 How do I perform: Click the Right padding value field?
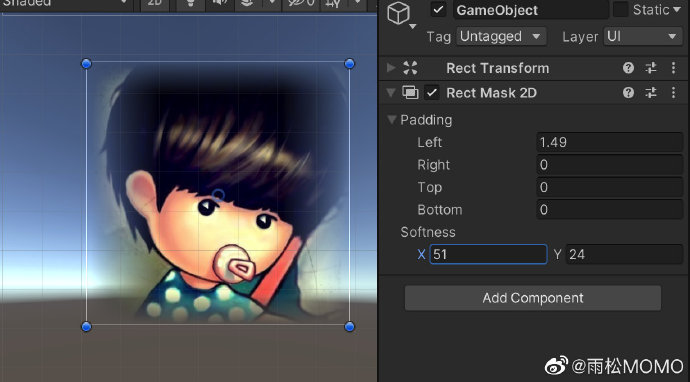pyautogui.click(x=609, y=165)
